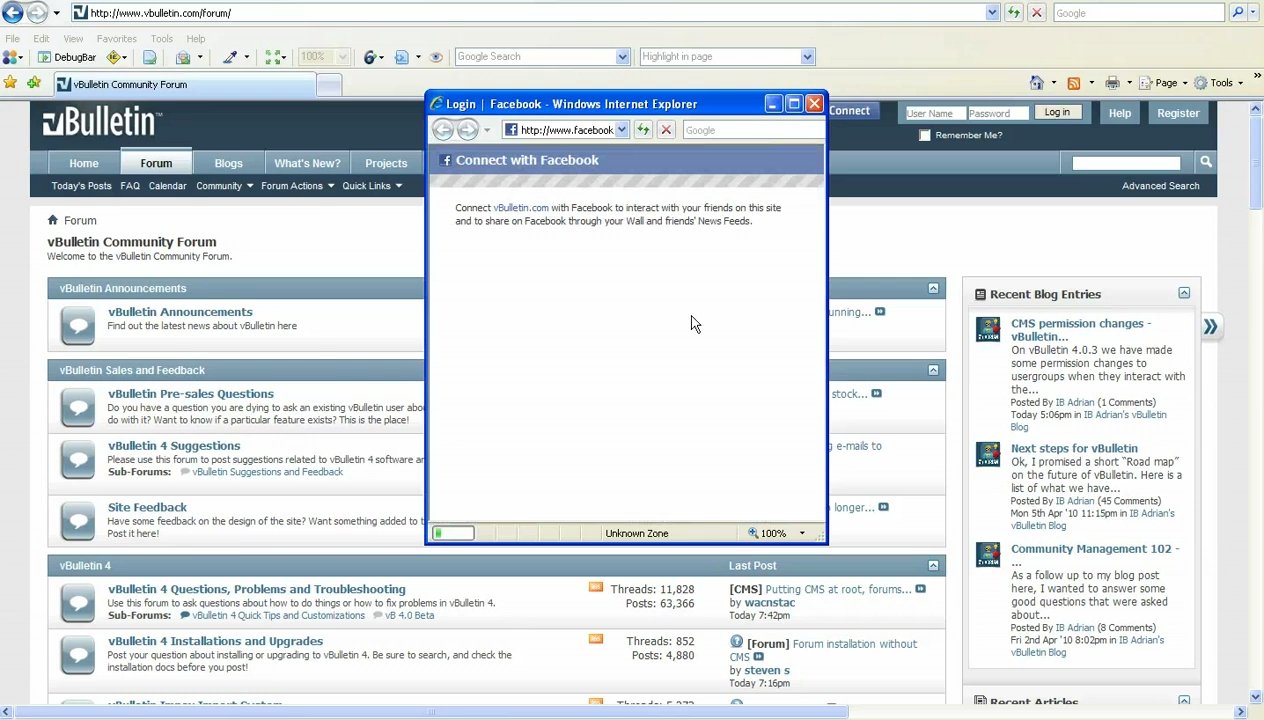Open the View menu in the menu bar

point(73,39)
